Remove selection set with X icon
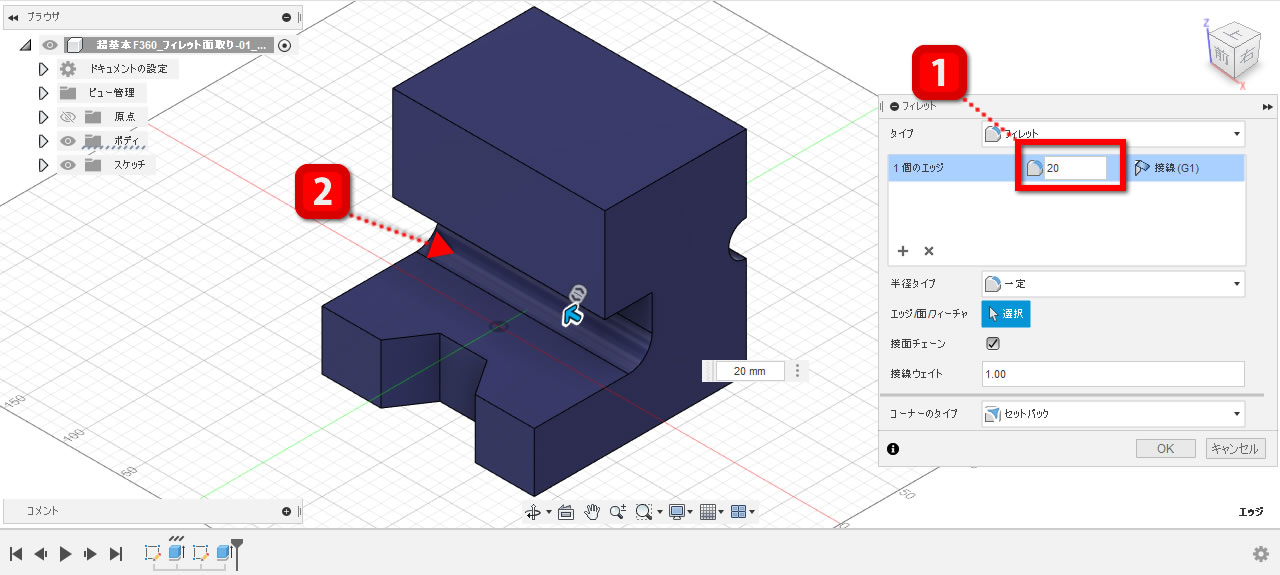The height and width of the screenshot is (575, 1280). [928, 251]
